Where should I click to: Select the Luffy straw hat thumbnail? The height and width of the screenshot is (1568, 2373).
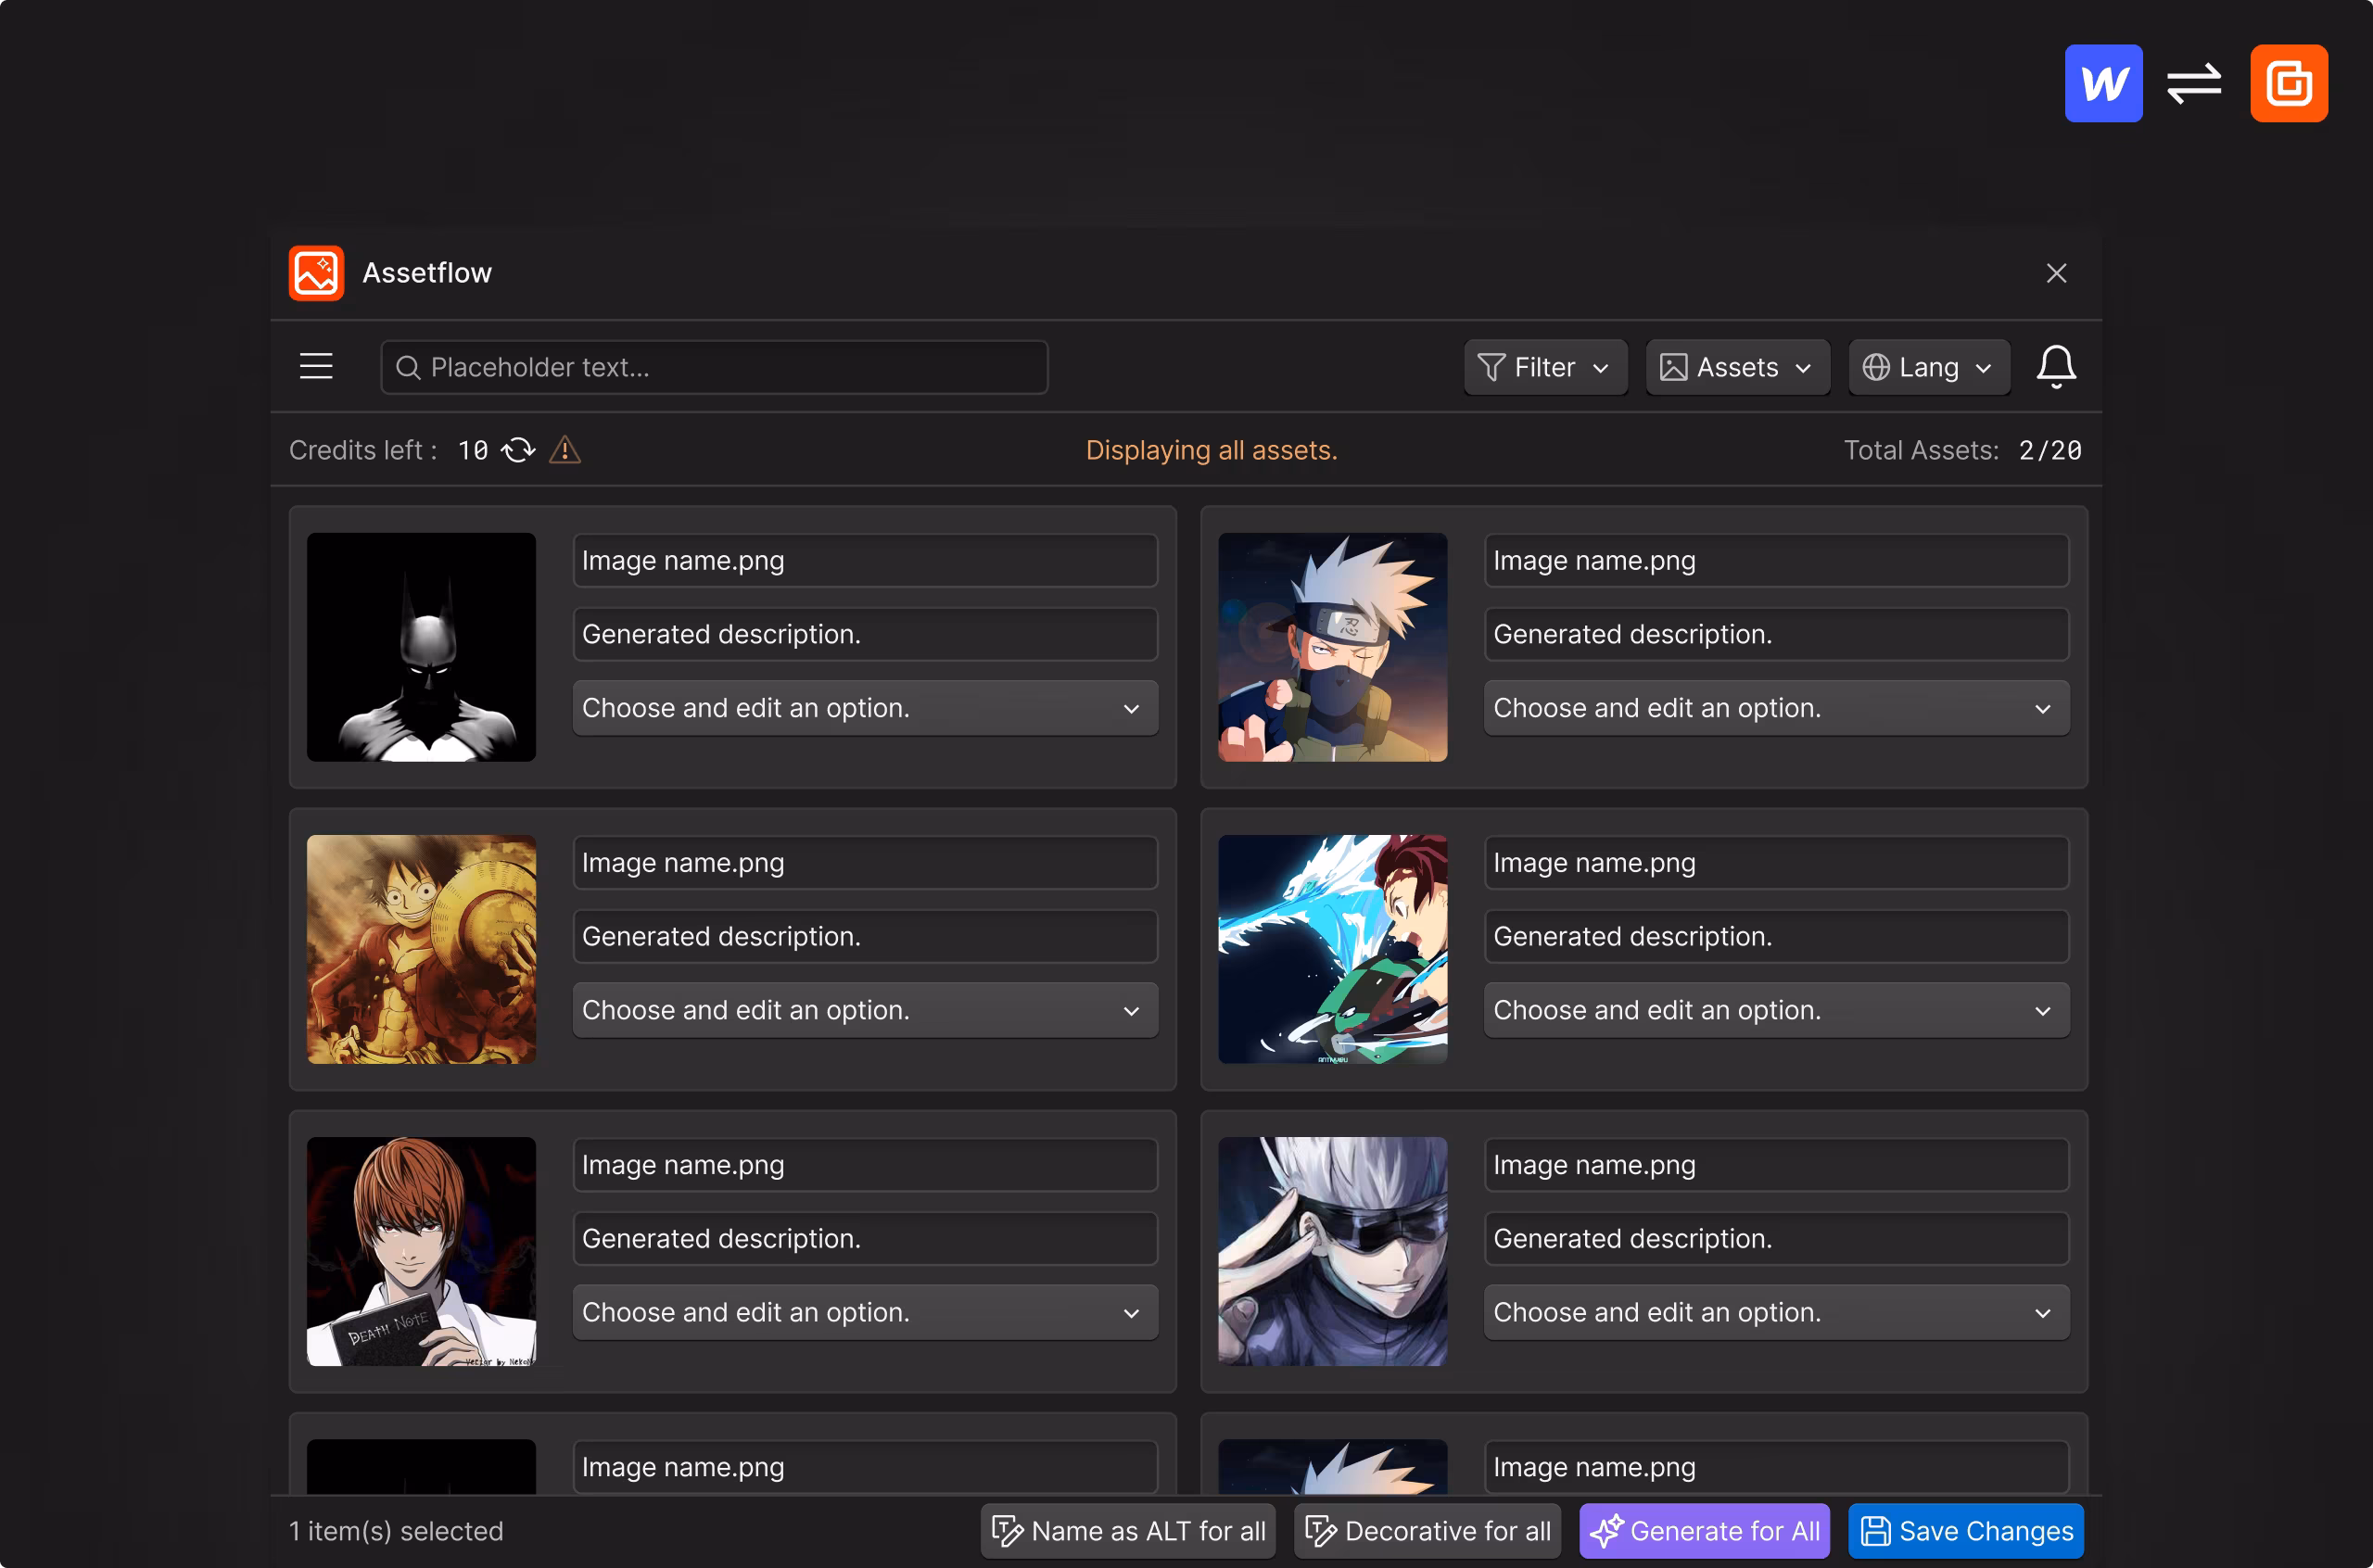pos(421,949)
